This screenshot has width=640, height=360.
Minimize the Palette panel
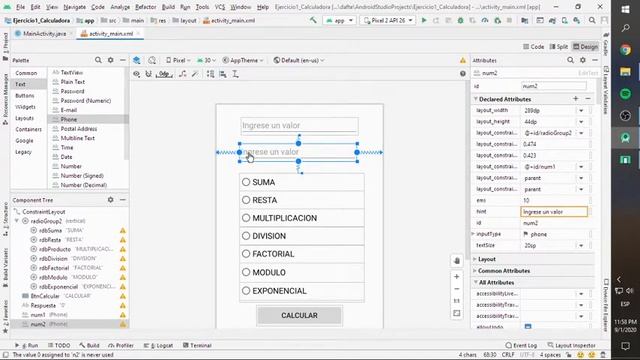(123, 60)
